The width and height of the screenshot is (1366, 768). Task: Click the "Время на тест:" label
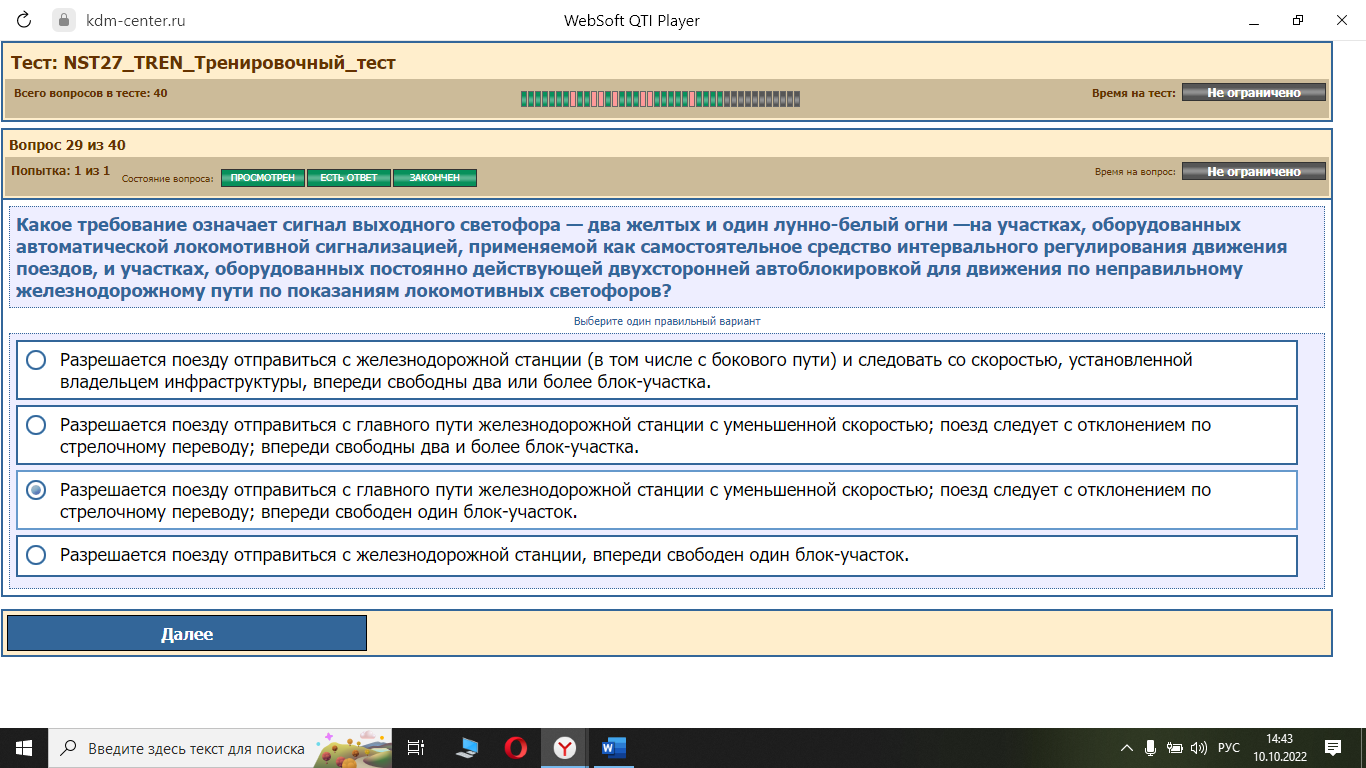point(1134,93)
